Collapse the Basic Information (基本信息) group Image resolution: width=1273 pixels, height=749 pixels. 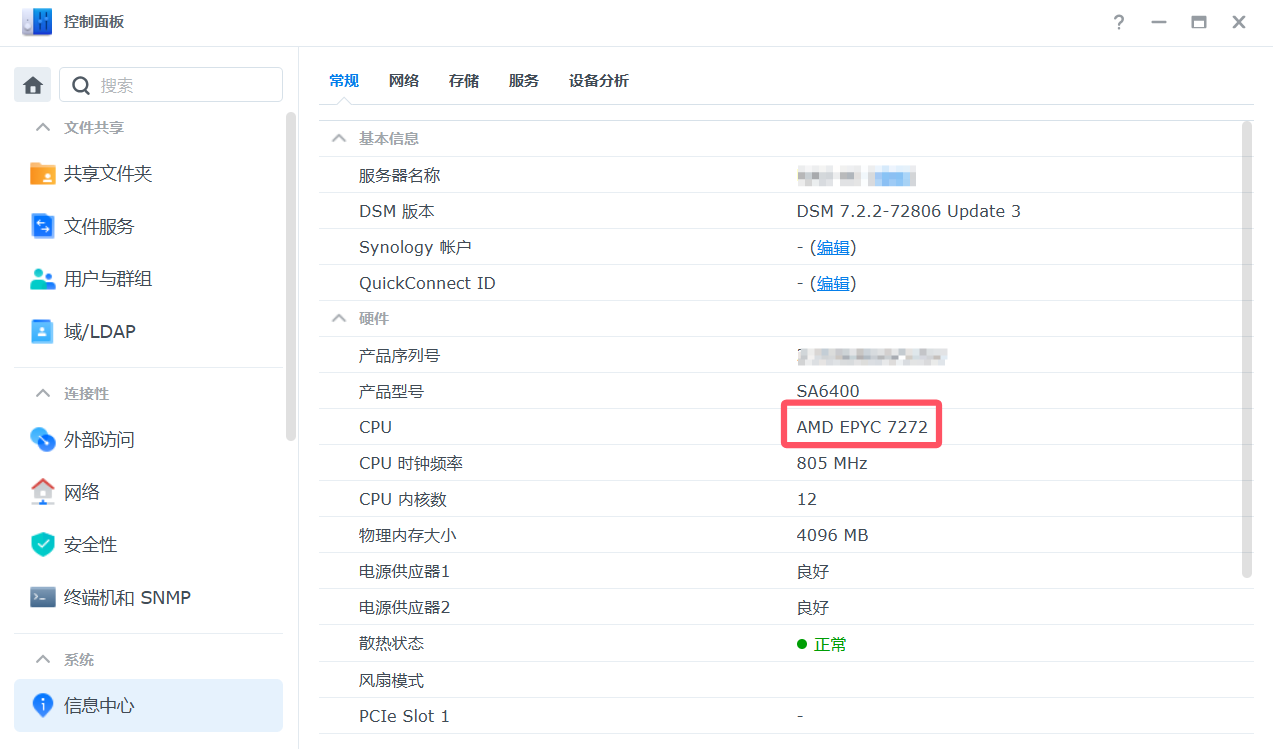pyautogui.click(x=339, y=139)
